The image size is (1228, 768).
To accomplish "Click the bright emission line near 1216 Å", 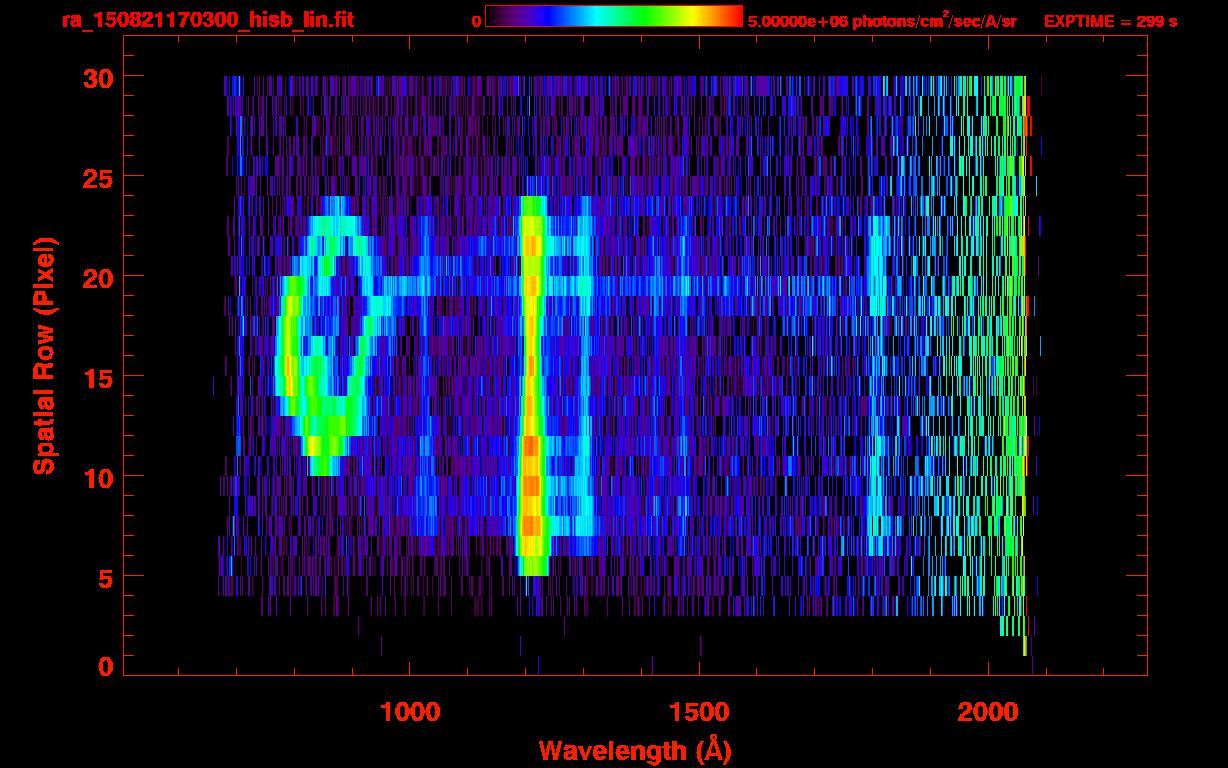I will point(532,386).
